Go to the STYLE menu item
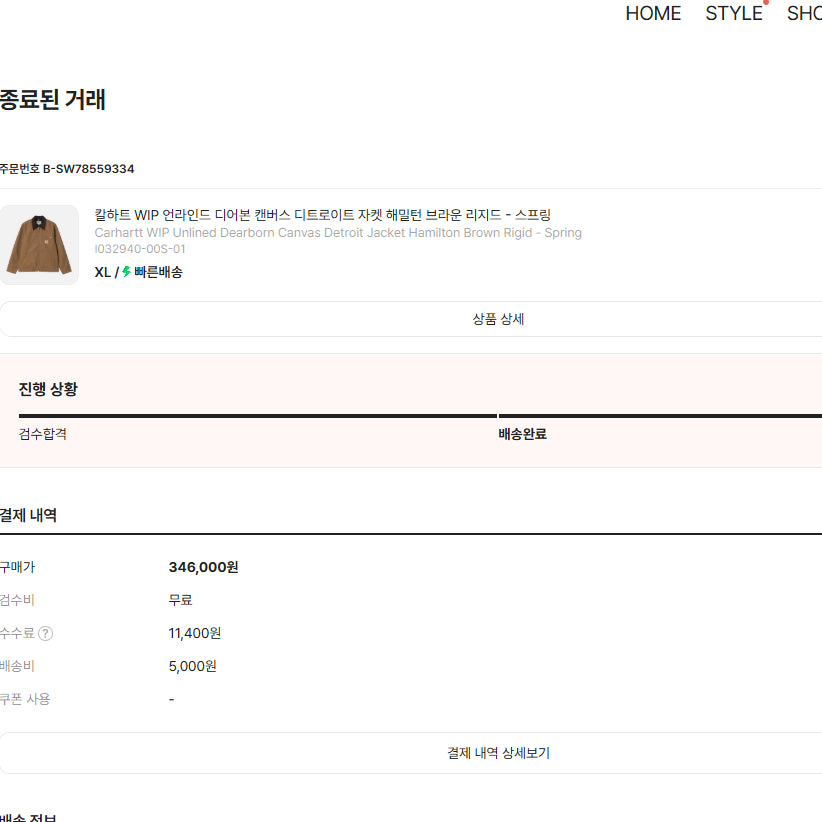 (x=733, y=14)
